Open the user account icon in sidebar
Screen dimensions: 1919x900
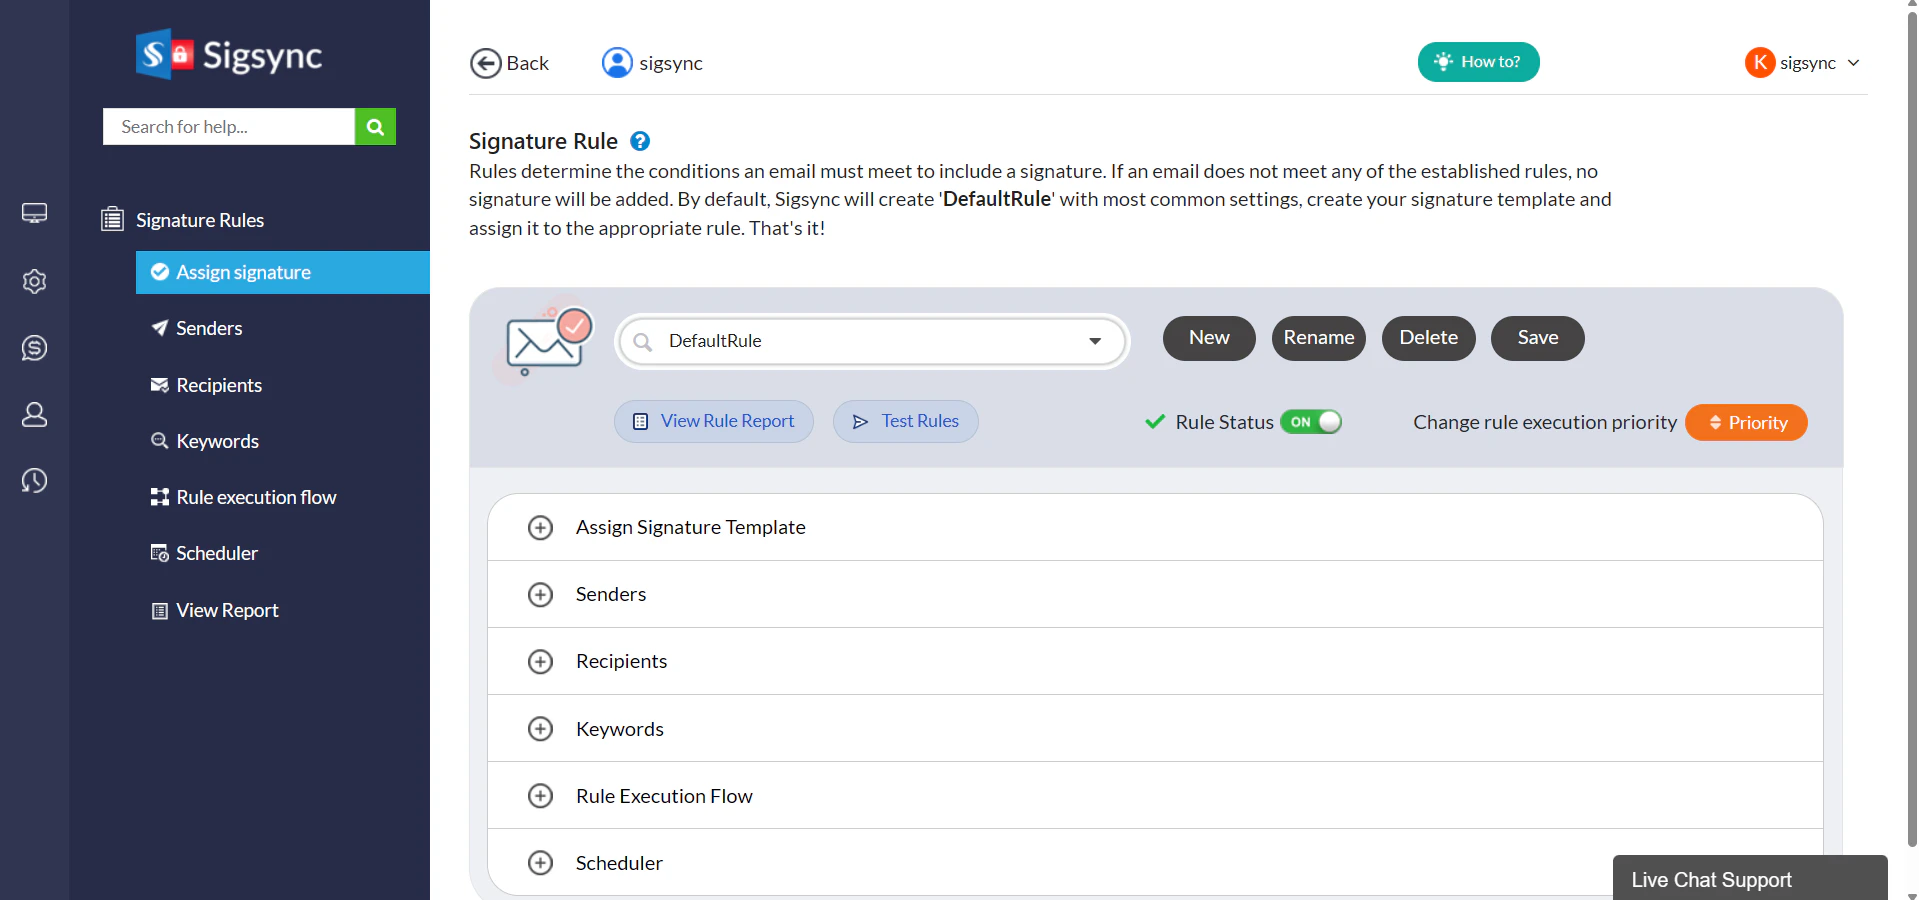pos(35,414)
